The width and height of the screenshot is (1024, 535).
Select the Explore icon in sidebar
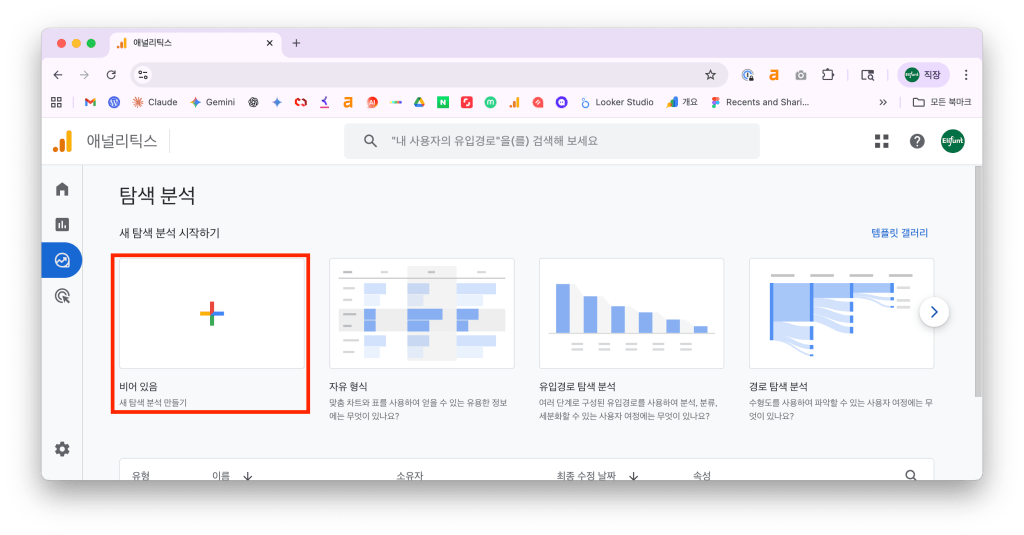click(x=62, y=260)
